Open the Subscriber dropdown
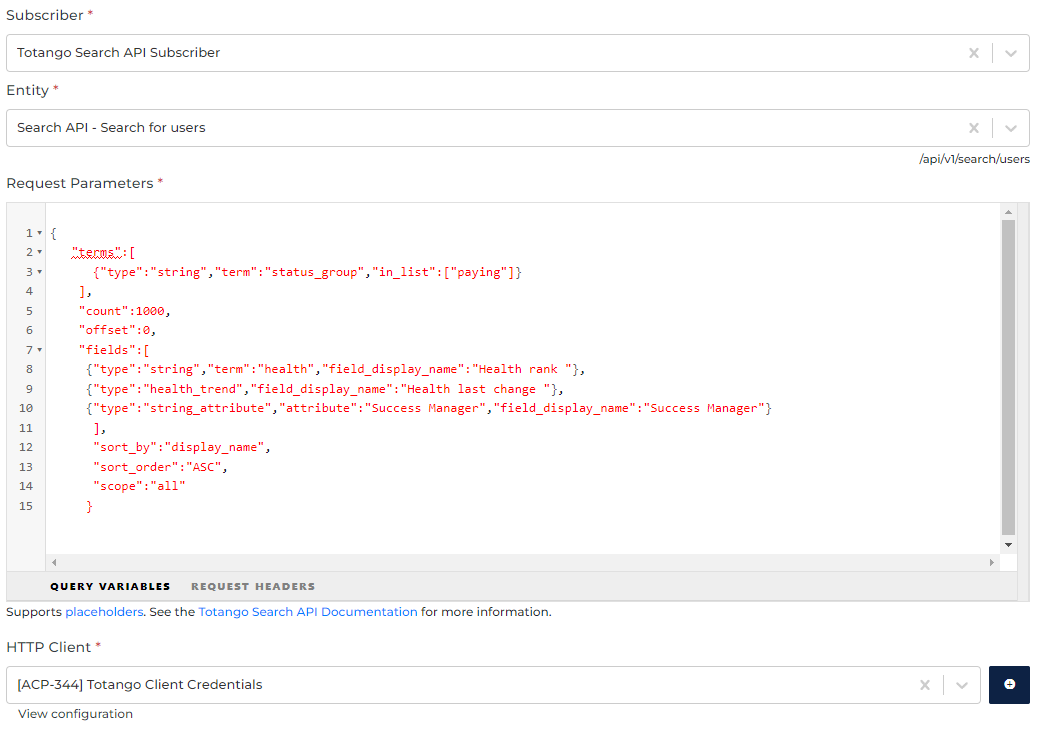 click(1010, 53)
